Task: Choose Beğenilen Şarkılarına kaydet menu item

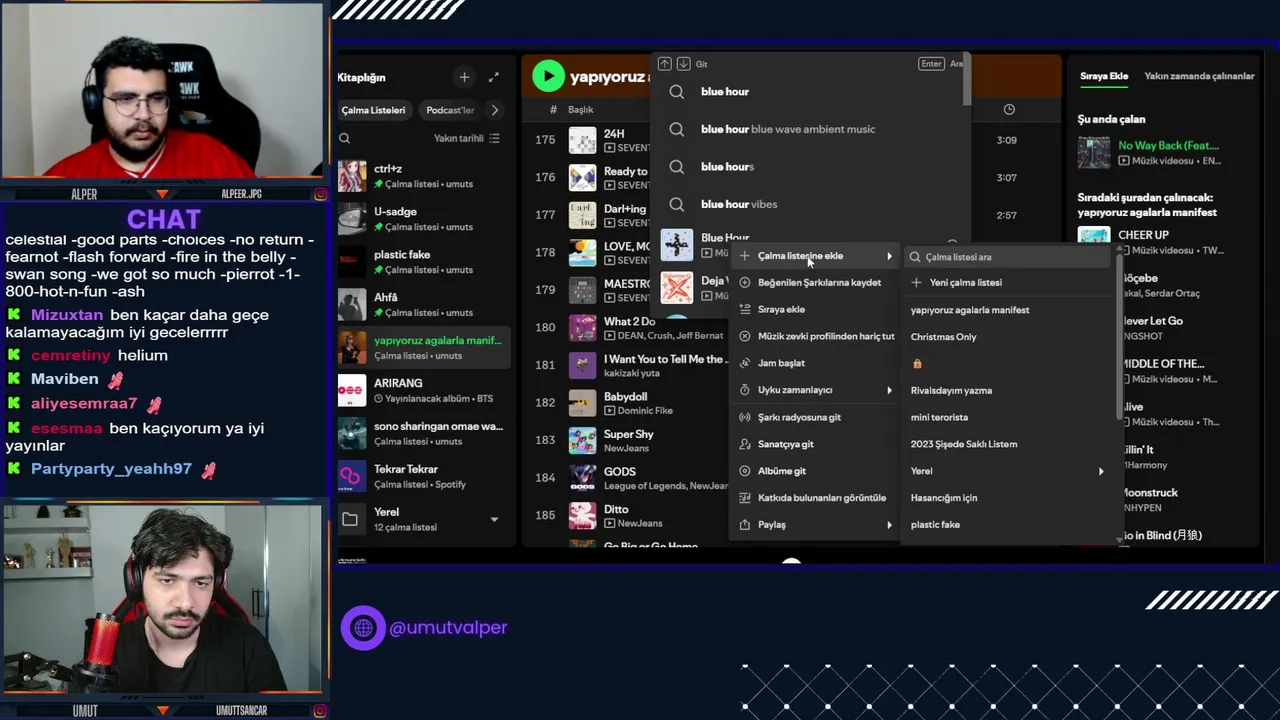Action: click(x=816, y=283)
